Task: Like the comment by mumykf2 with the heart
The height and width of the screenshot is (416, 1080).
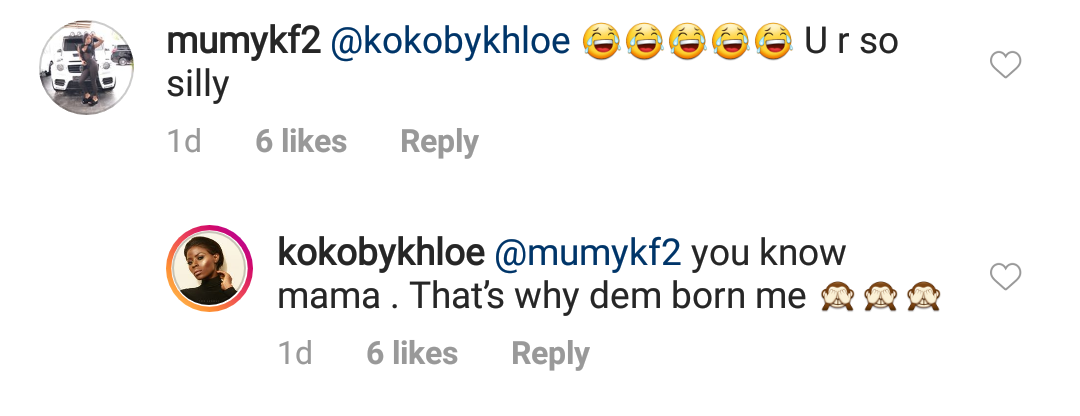Action: [x=1004, y=66]
